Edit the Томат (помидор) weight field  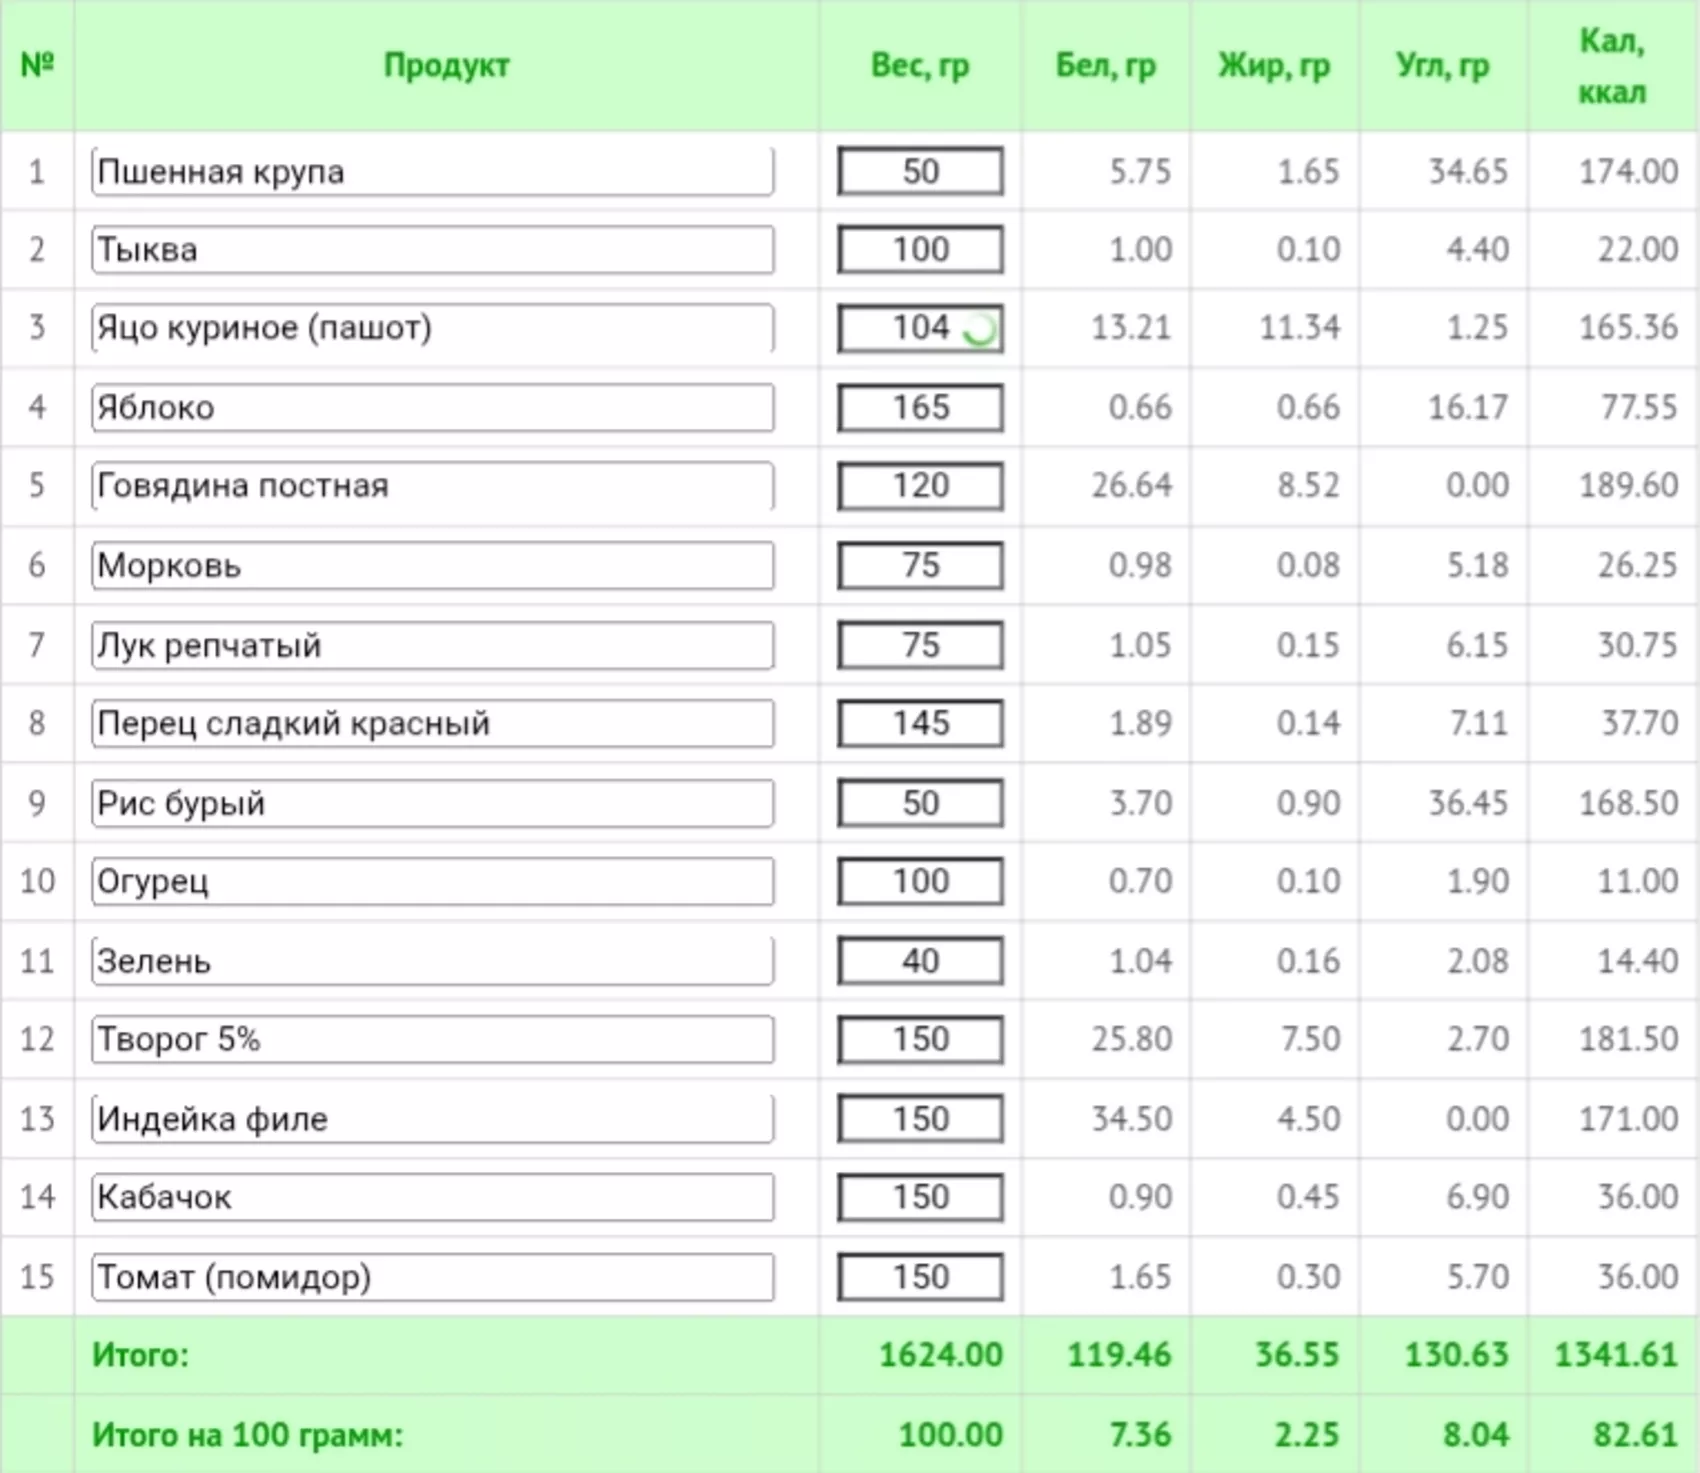coord(920,1278)
